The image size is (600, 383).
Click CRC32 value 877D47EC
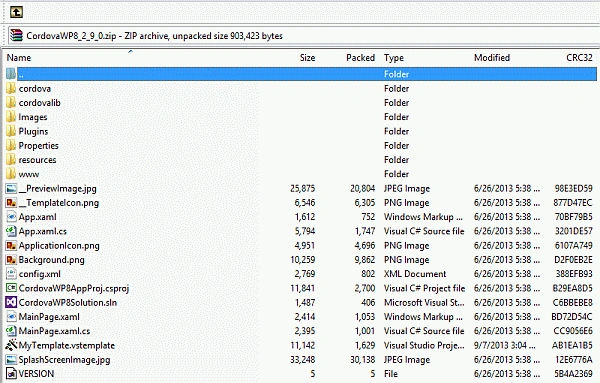[573, 203]
